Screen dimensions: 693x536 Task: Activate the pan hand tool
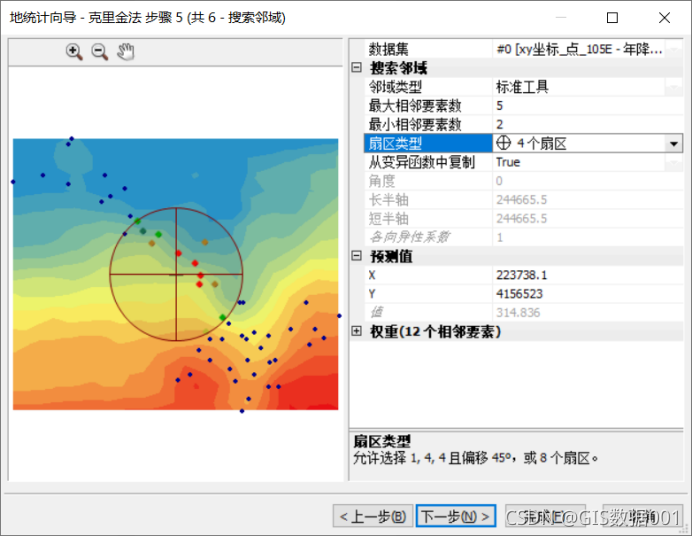(126, 52)
